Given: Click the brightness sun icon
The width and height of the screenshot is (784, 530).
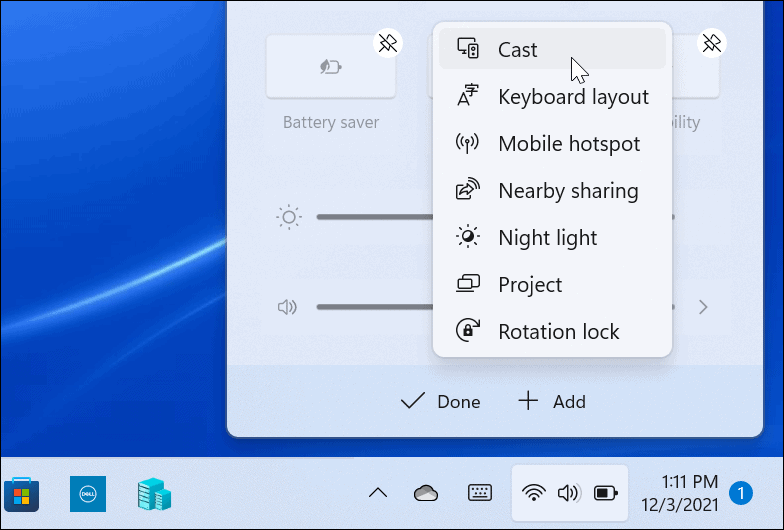Looking at the screenshot, I should [x=289, y=217].
